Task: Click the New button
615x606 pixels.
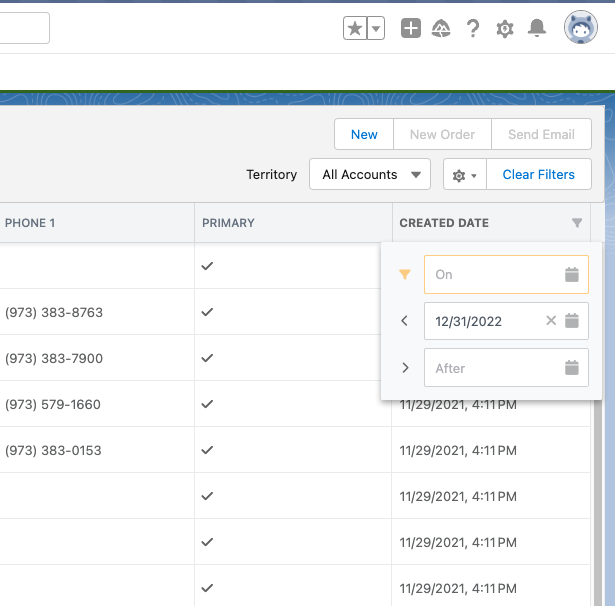Action: (364, 134)
